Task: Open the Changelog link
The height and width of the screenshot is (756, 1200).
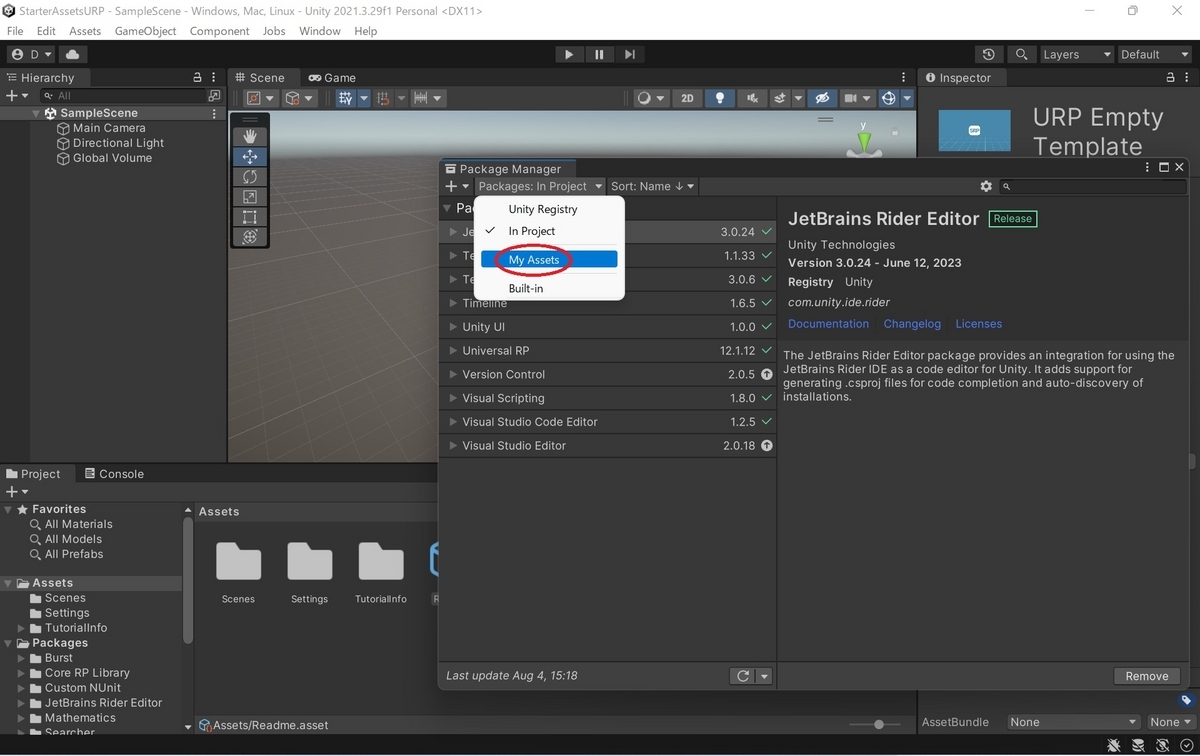Action: (x=912, y=324)
